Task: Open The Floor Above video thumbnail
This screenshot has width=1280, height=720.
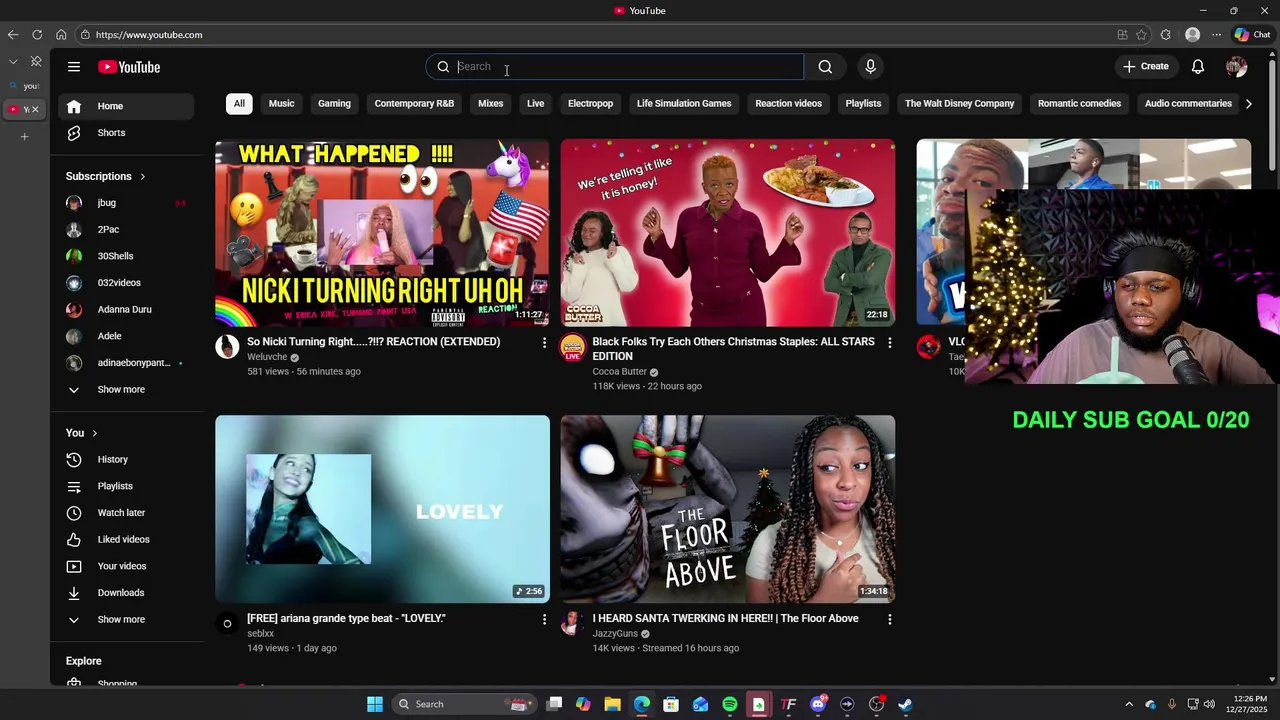Action: 728,509
